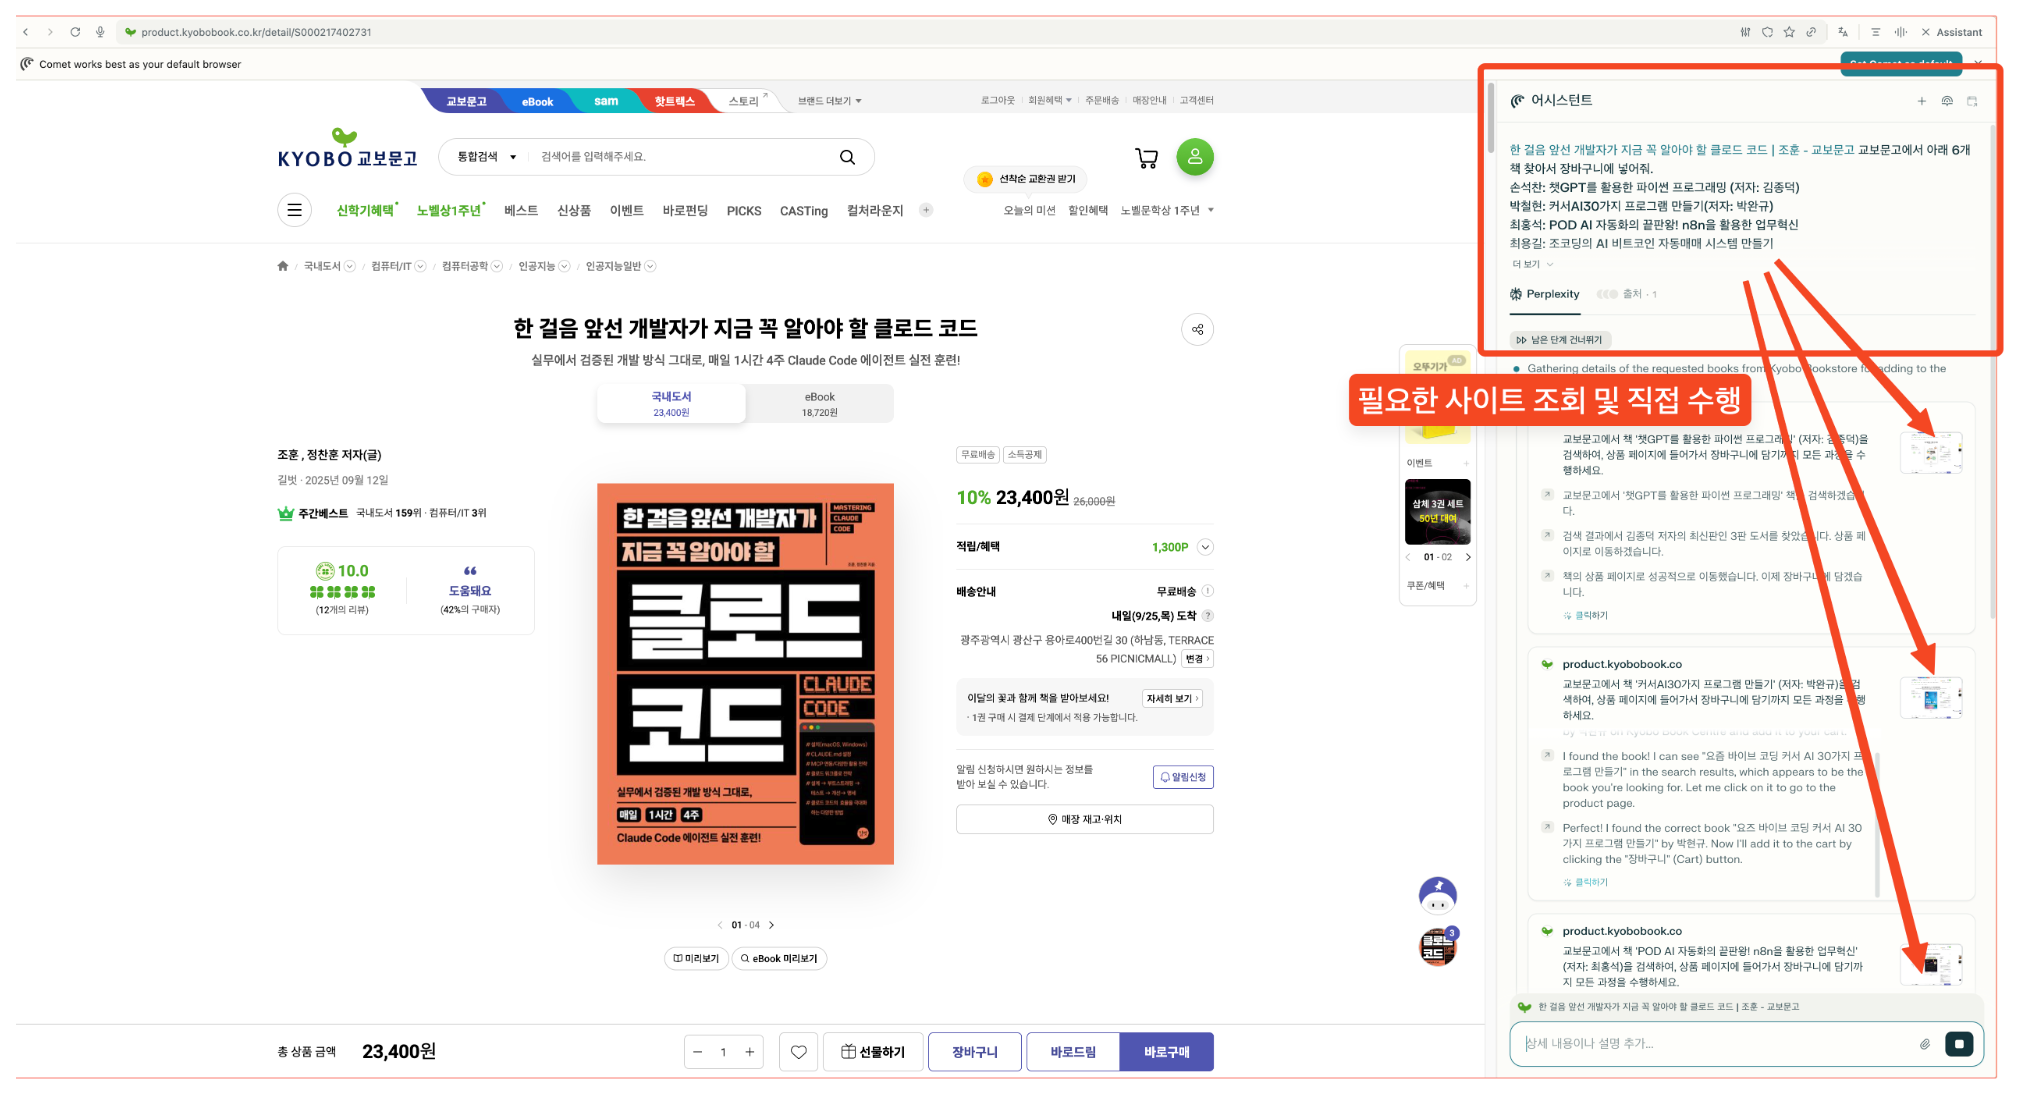Open the 통합검색 search scope dropdown
This screenshot has width=2024, height=1096.
click(487, 157)
